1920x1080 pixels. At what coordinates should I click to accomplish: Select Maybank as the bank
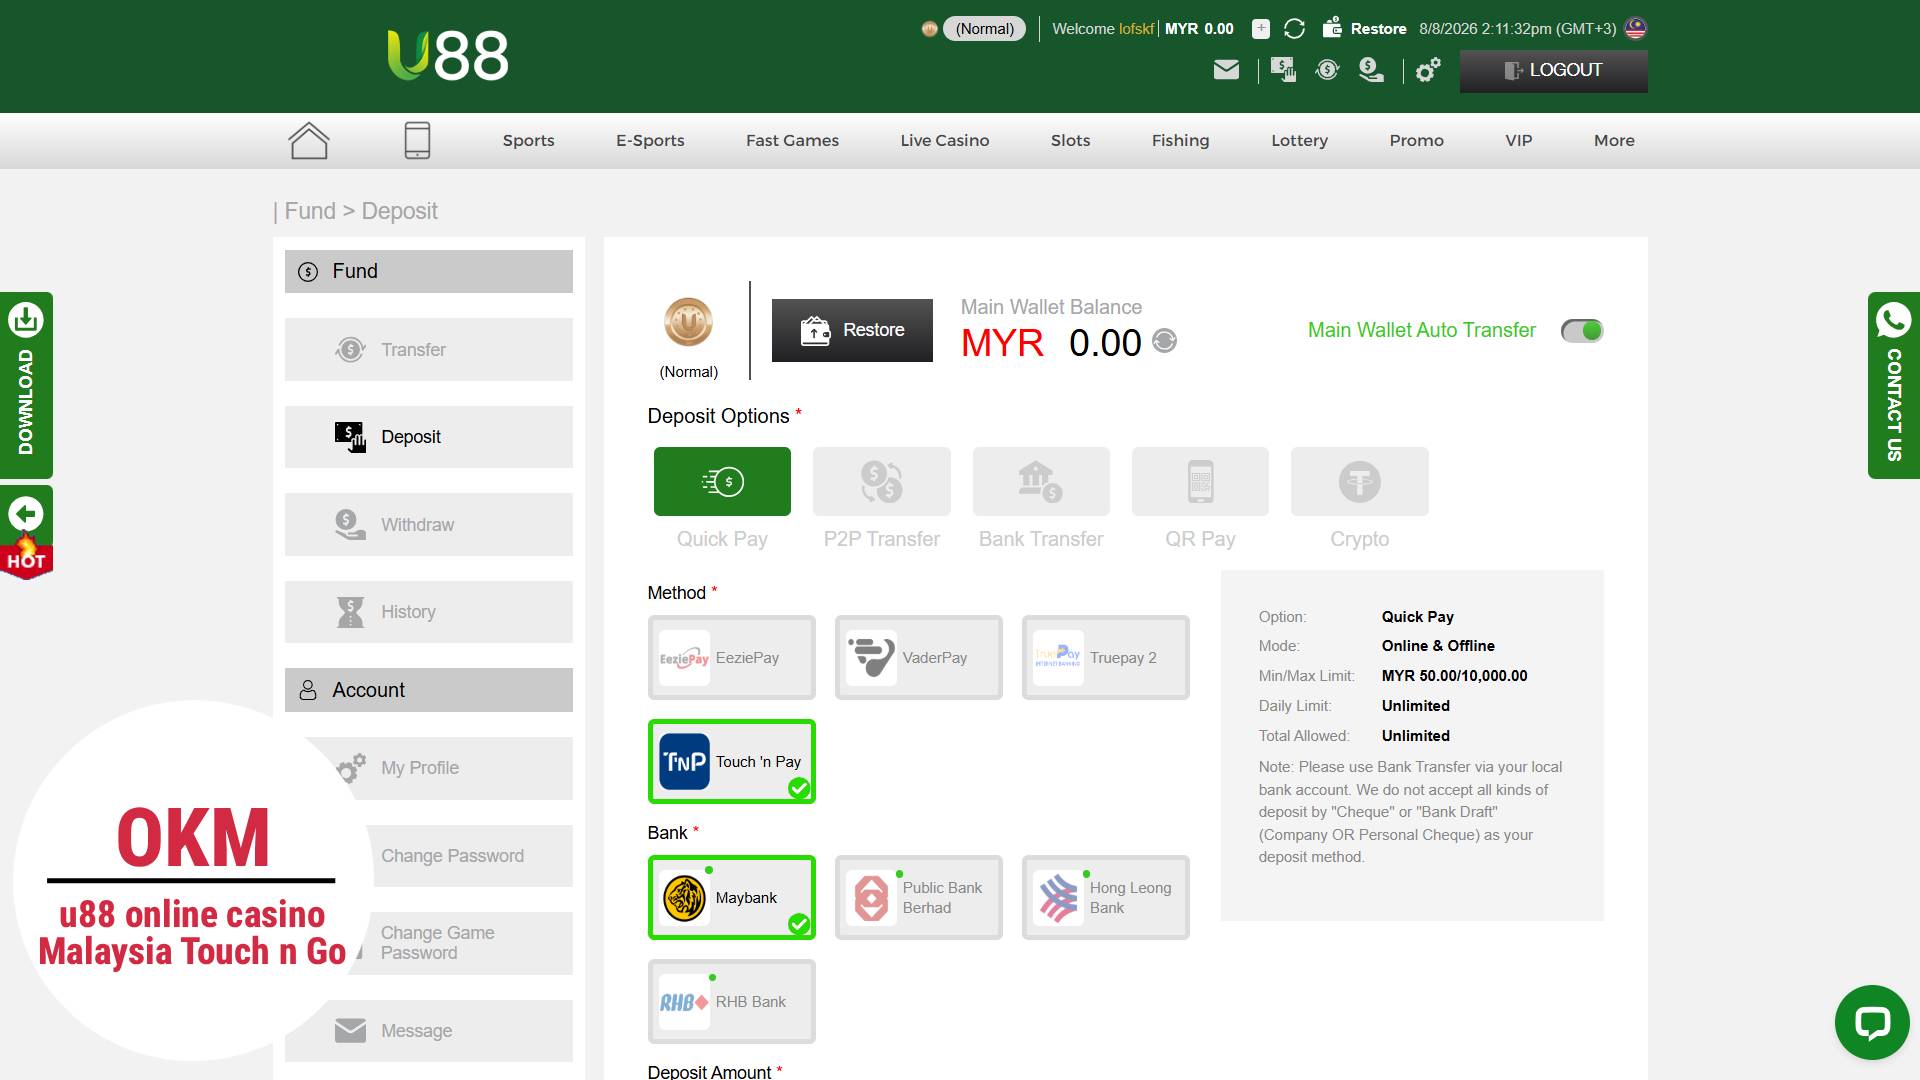[731, 898]
